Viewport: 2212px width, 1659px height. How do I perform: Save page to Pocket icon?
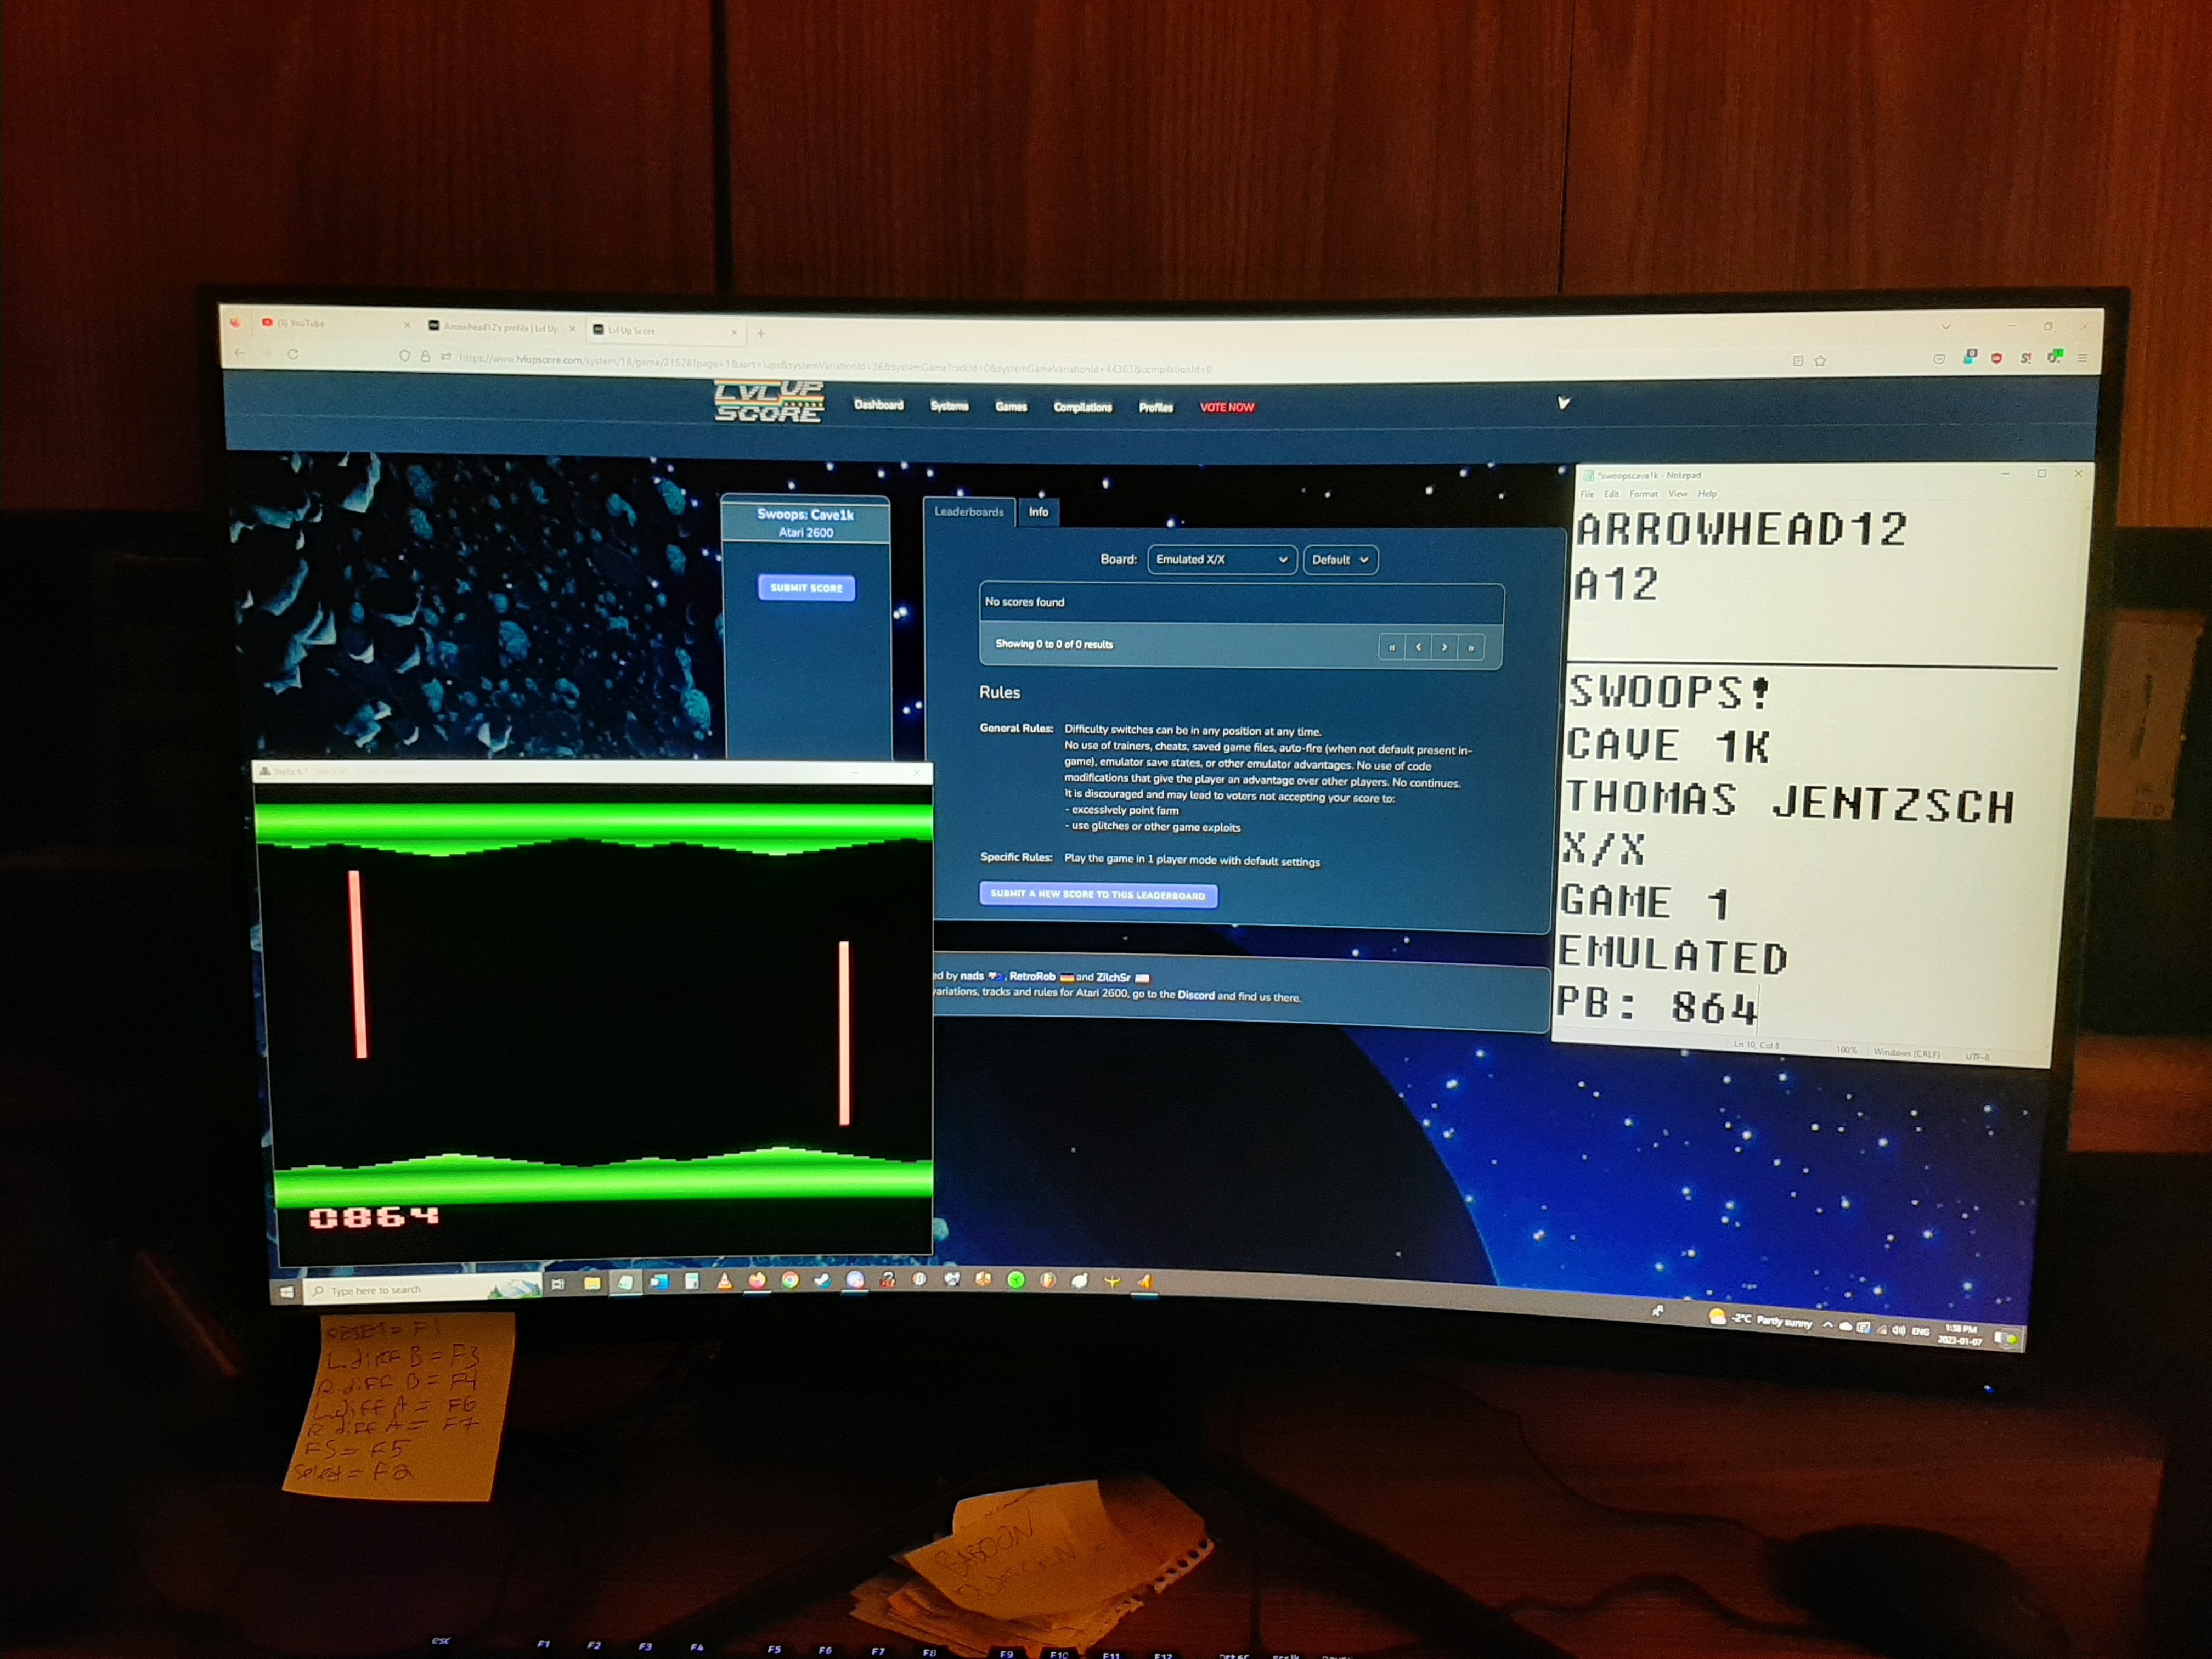1939,359
